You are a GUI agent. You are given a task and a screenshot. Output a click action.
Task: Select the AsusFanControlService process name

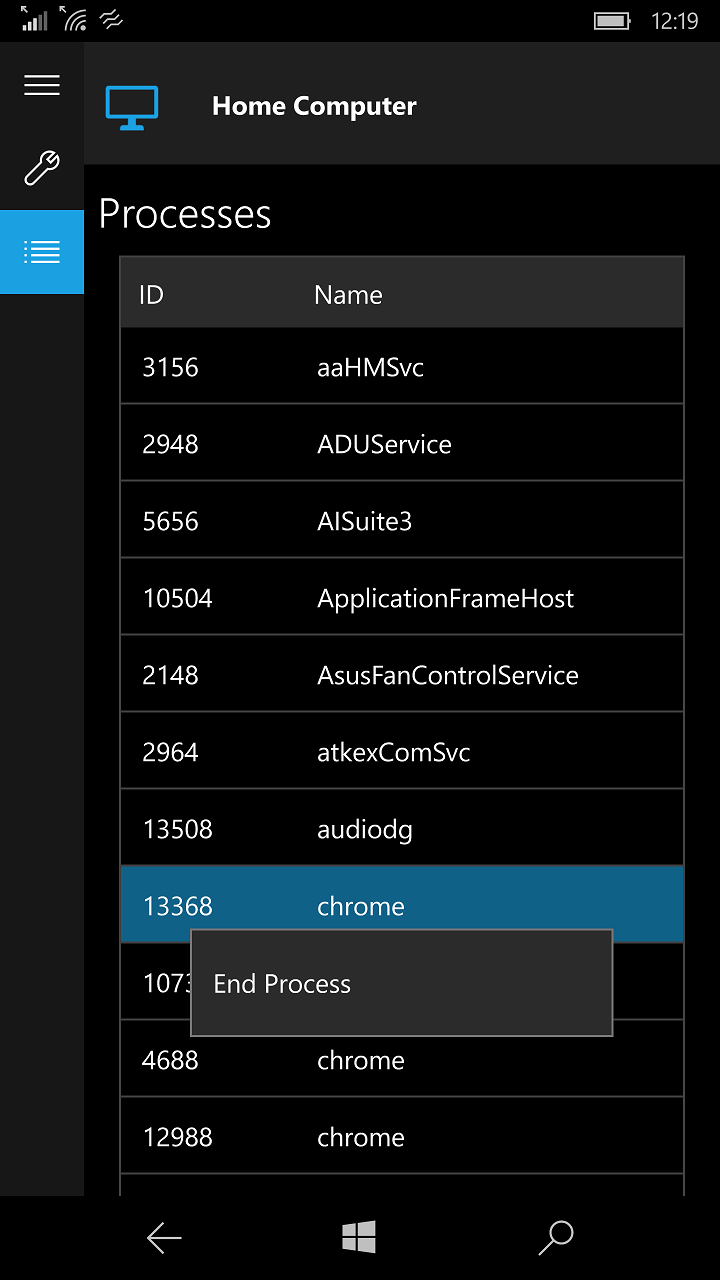(448, 675)
